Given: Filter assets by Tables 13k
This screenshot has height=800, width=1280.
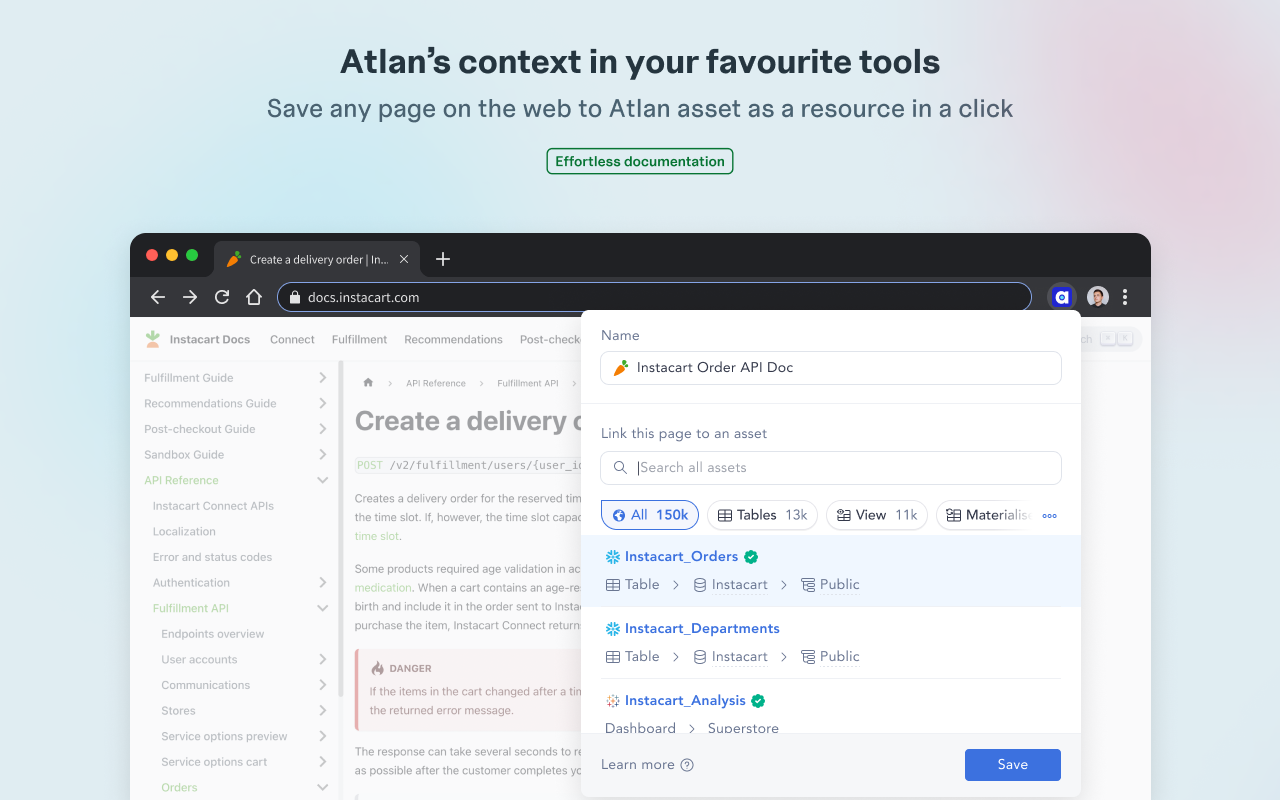Looking at the screenshot, I should click(x=762, y=515).
